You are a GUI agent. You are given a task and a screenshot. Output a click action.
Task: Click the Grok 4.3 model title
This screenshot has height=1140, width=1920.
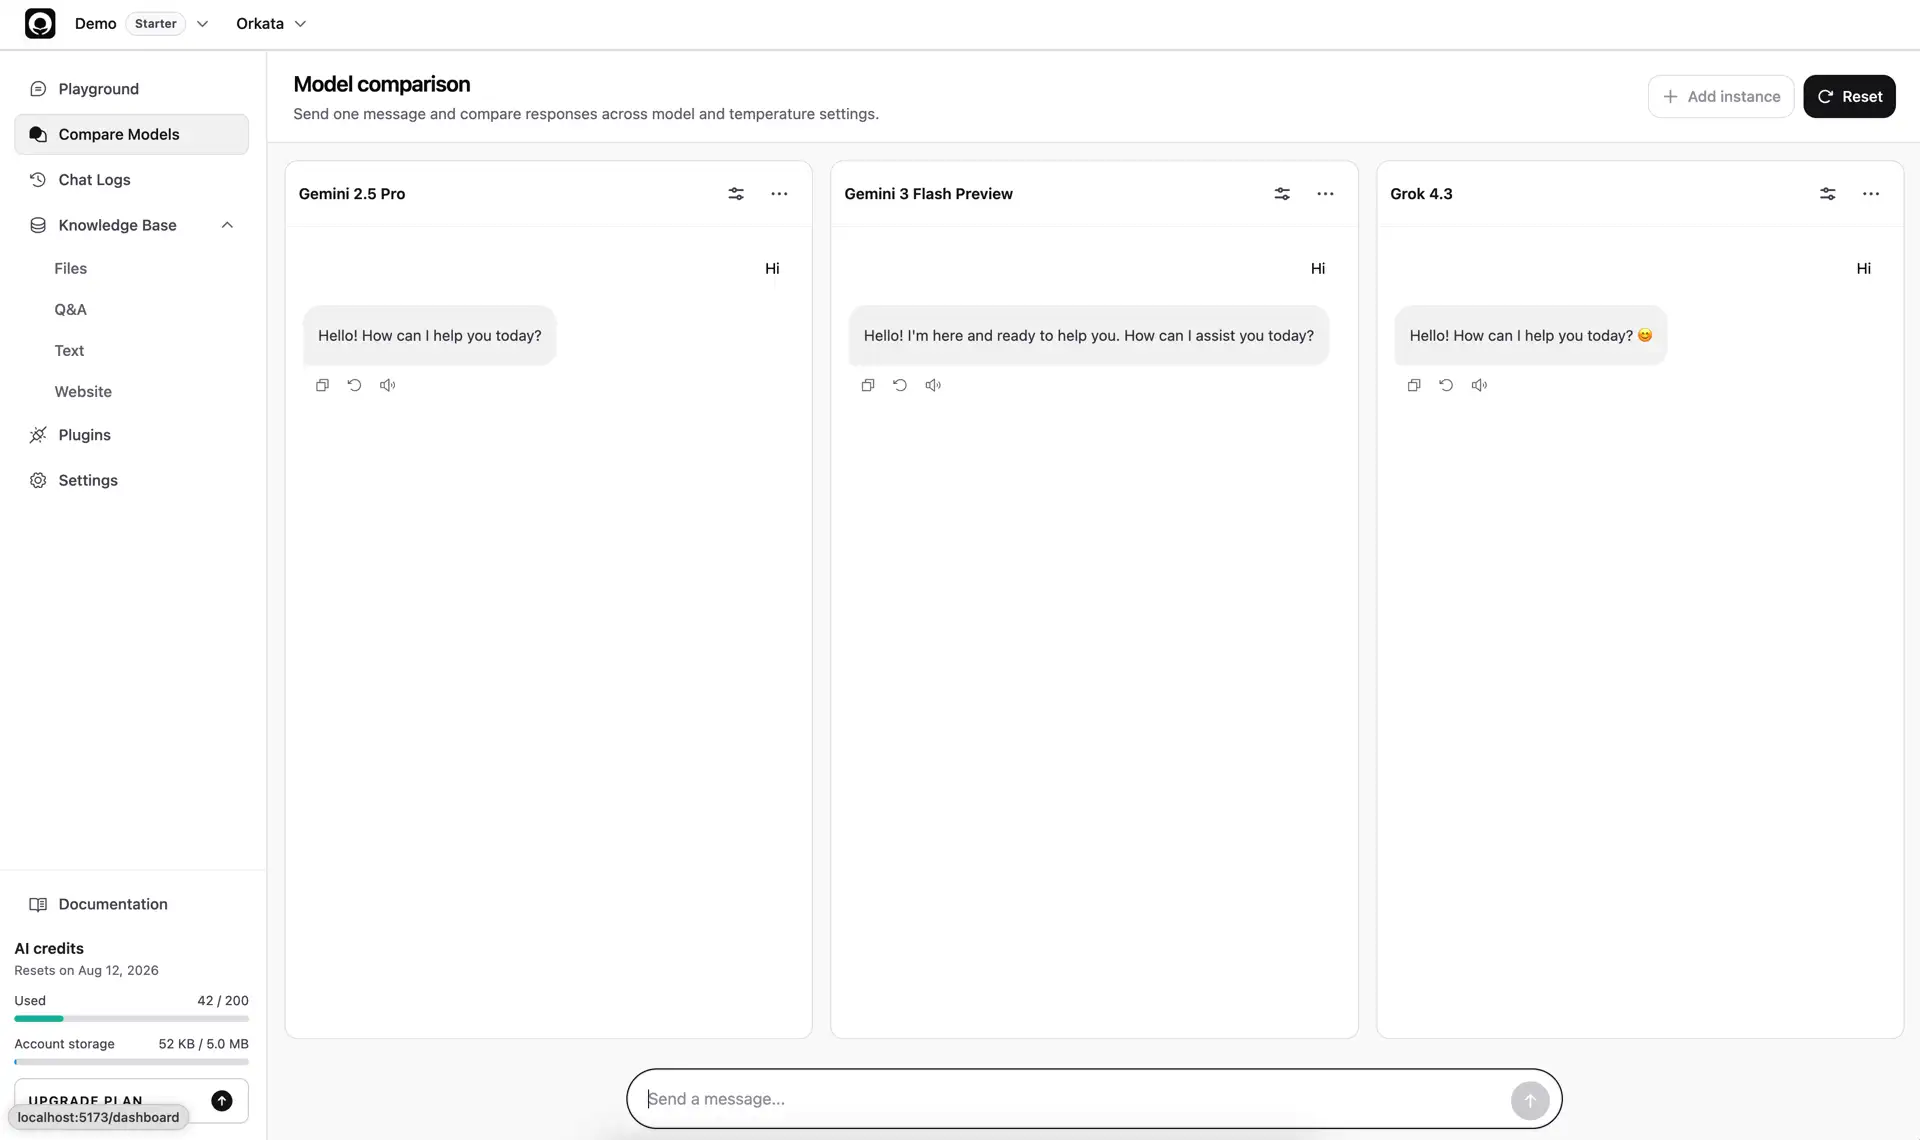coord(1421,194)
